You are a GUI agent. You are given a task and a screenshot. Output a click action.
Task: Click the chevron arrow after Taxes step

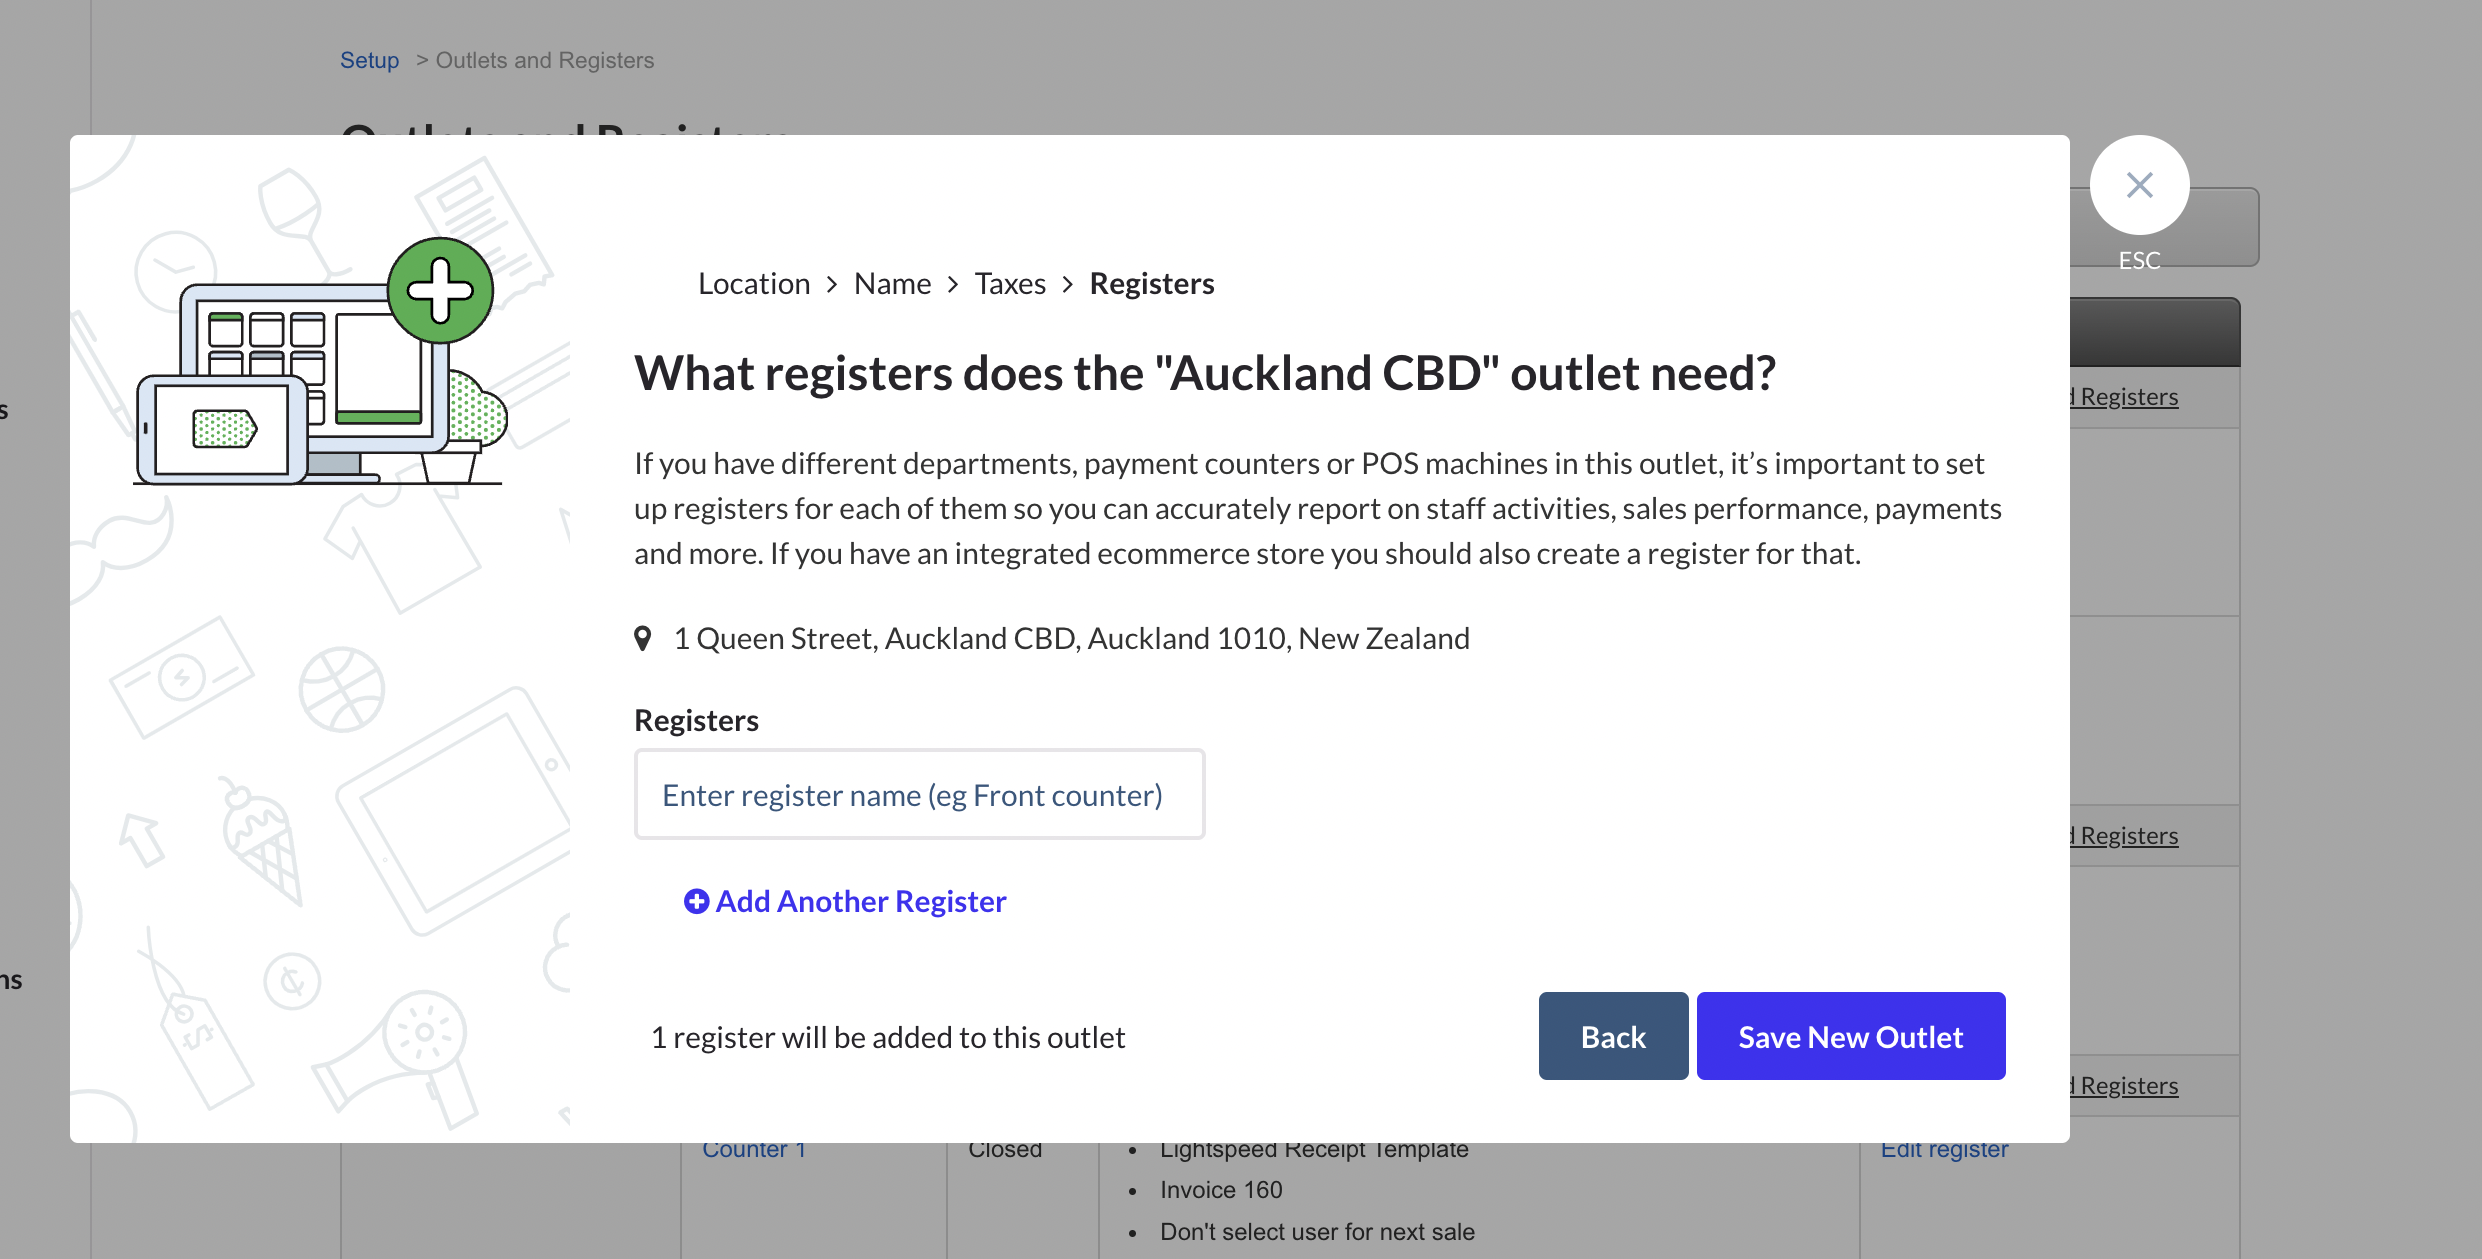(1068, 285)
